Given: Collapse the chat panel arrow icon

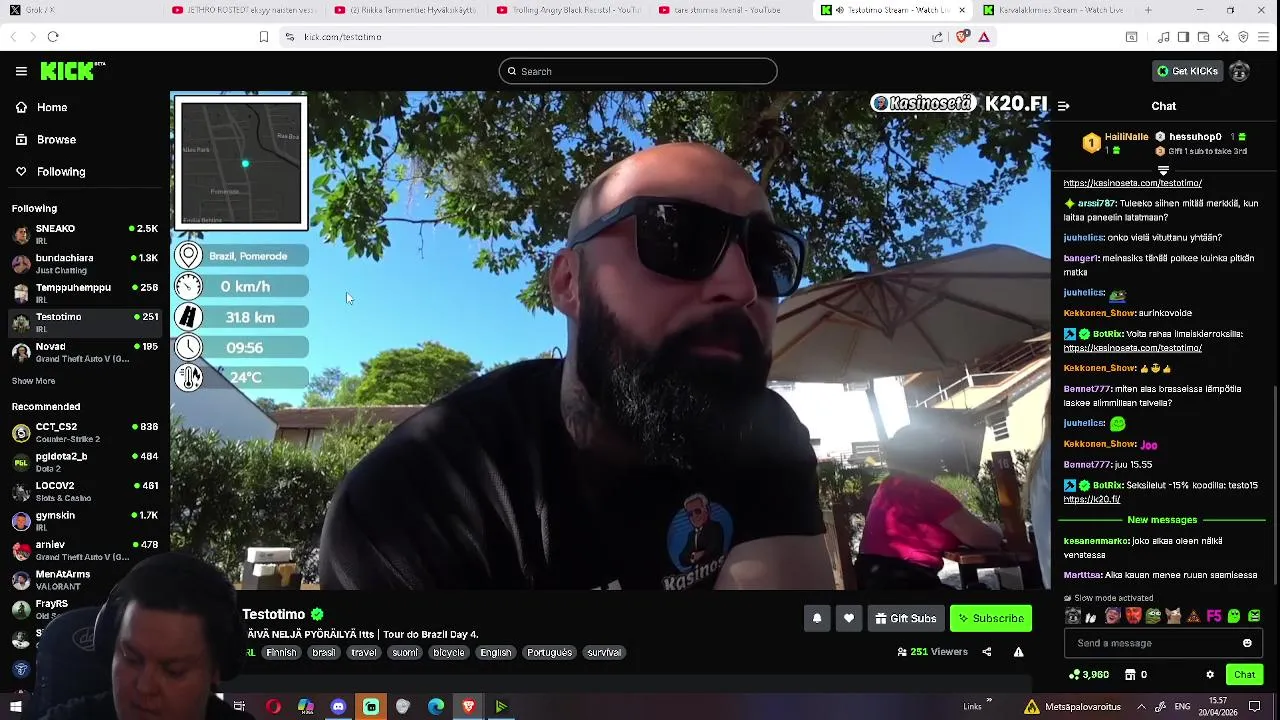Looking at the screenshot, I should pyautogui.click(x=1063, y=106).
